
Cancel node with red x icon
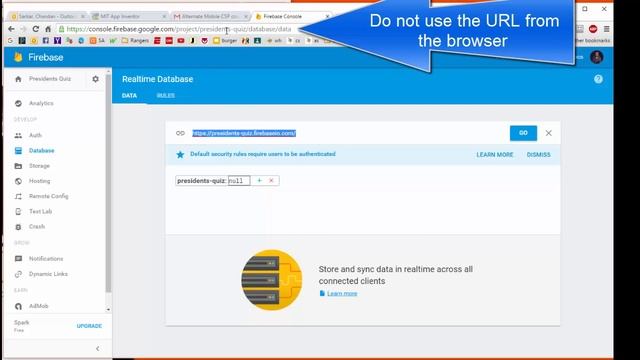tap(271, 180)
